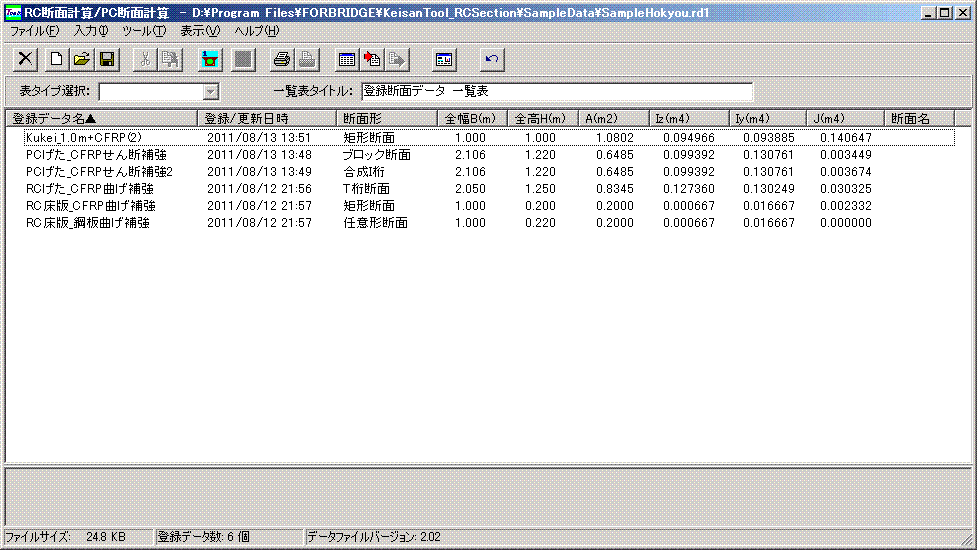Click the Iz value 0.127360

[689, 189]
